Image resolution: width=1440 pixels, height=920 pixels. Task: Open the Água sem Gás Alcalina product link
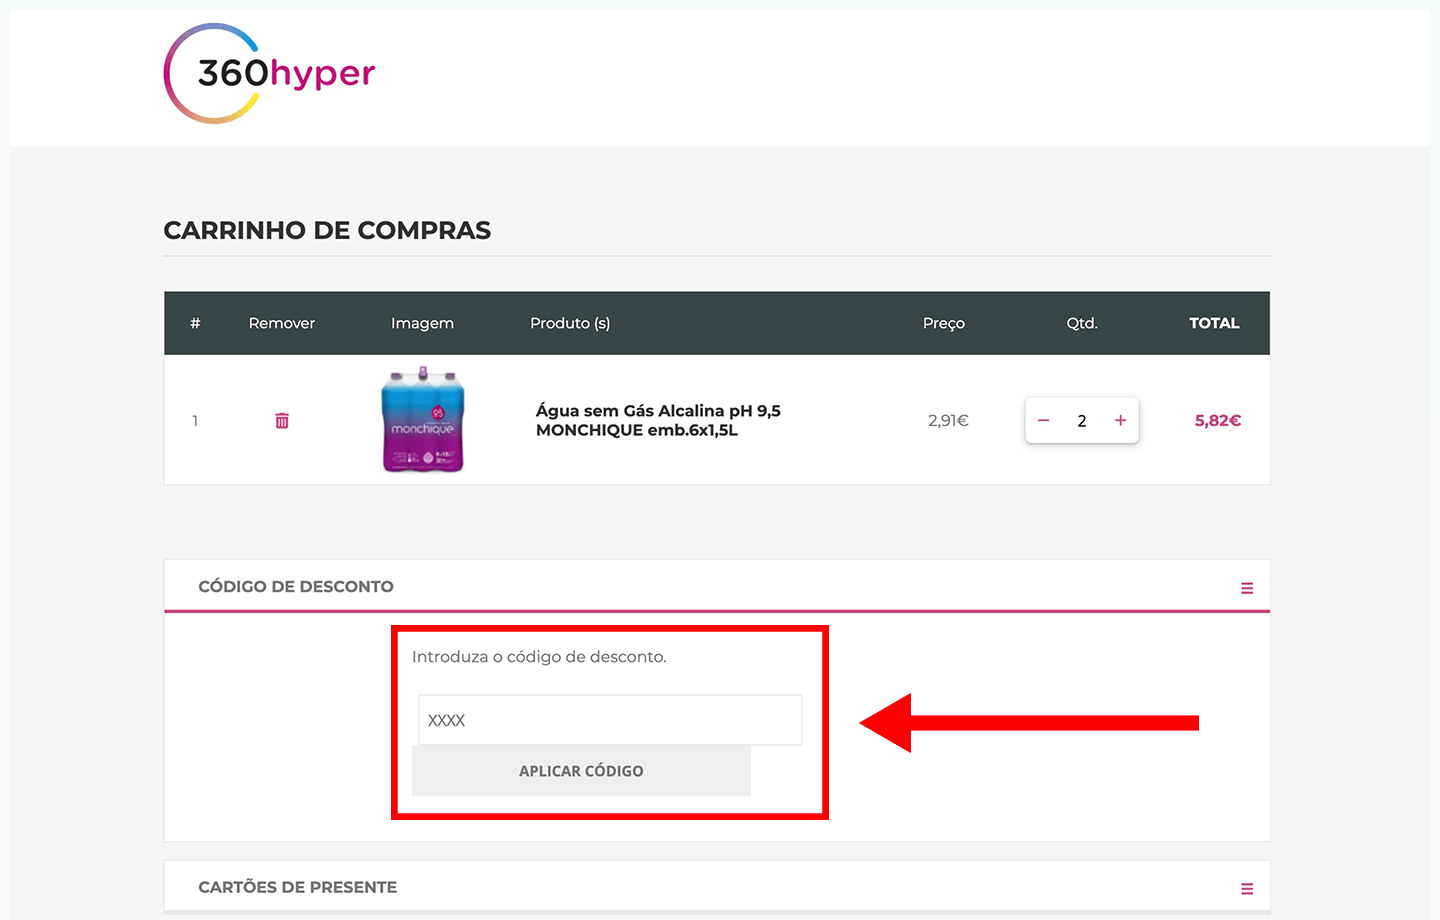tap(658, 420)
